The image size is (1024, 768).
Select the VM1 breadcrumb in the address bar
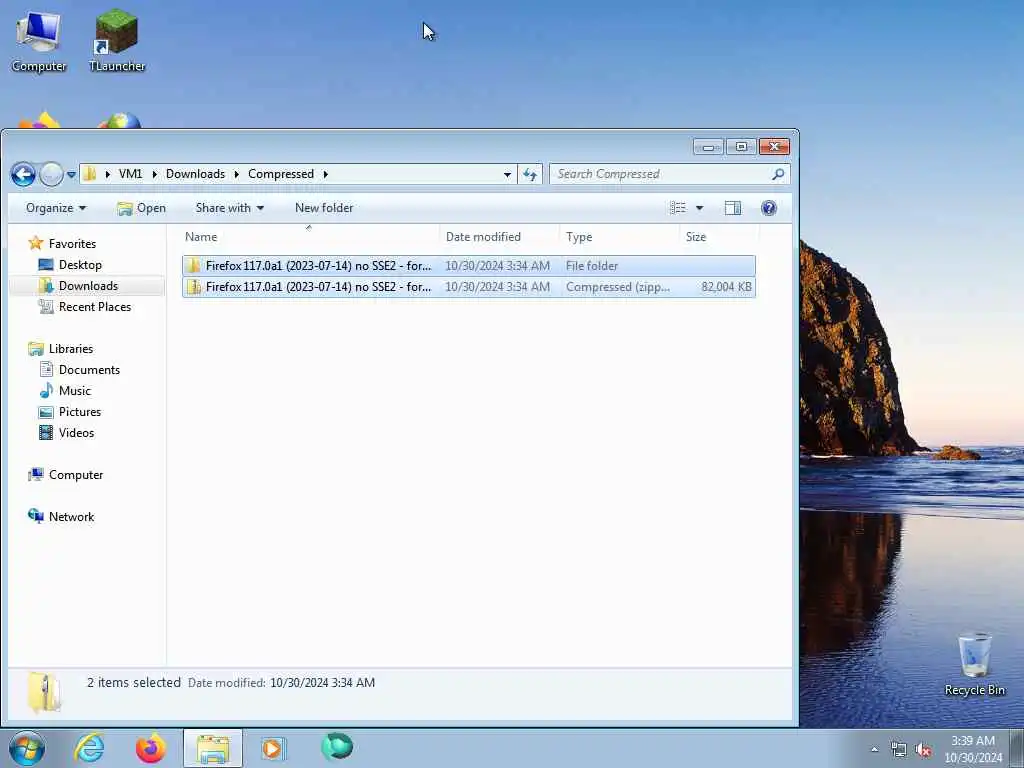coord(130,174)
